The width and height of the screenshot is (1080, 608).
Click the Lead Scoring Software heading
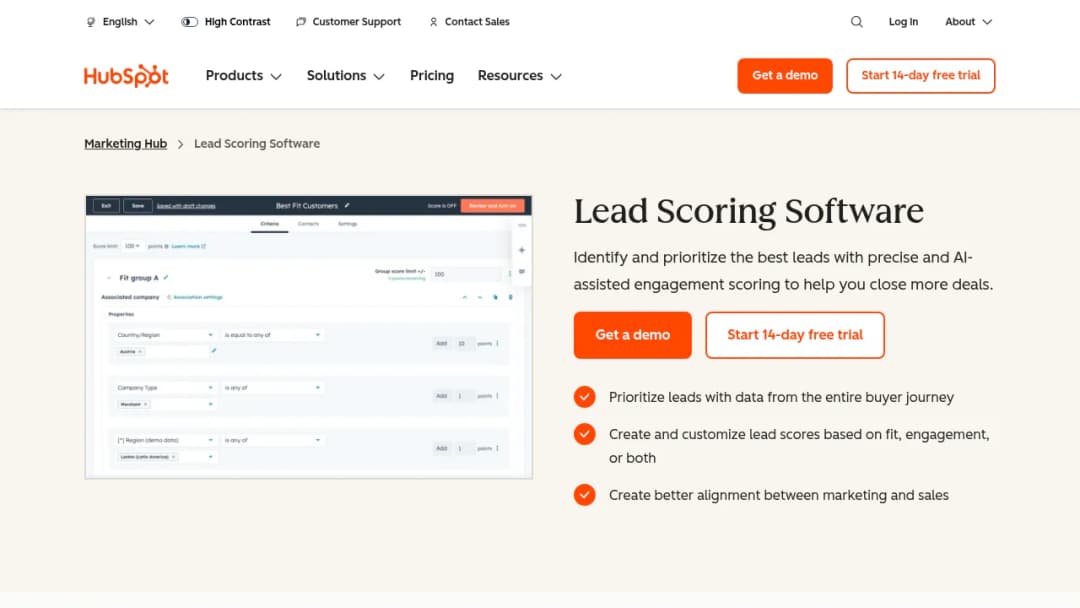[749, 211]
